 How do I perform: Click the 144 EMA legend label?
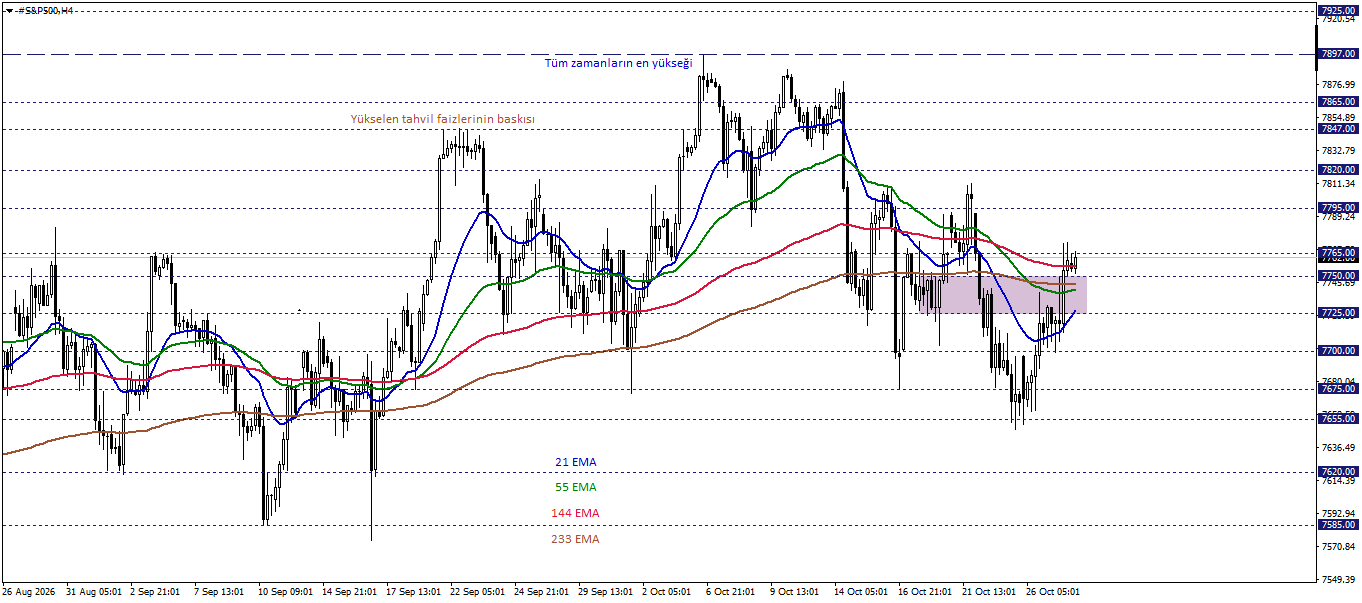[x=575, y=513]
